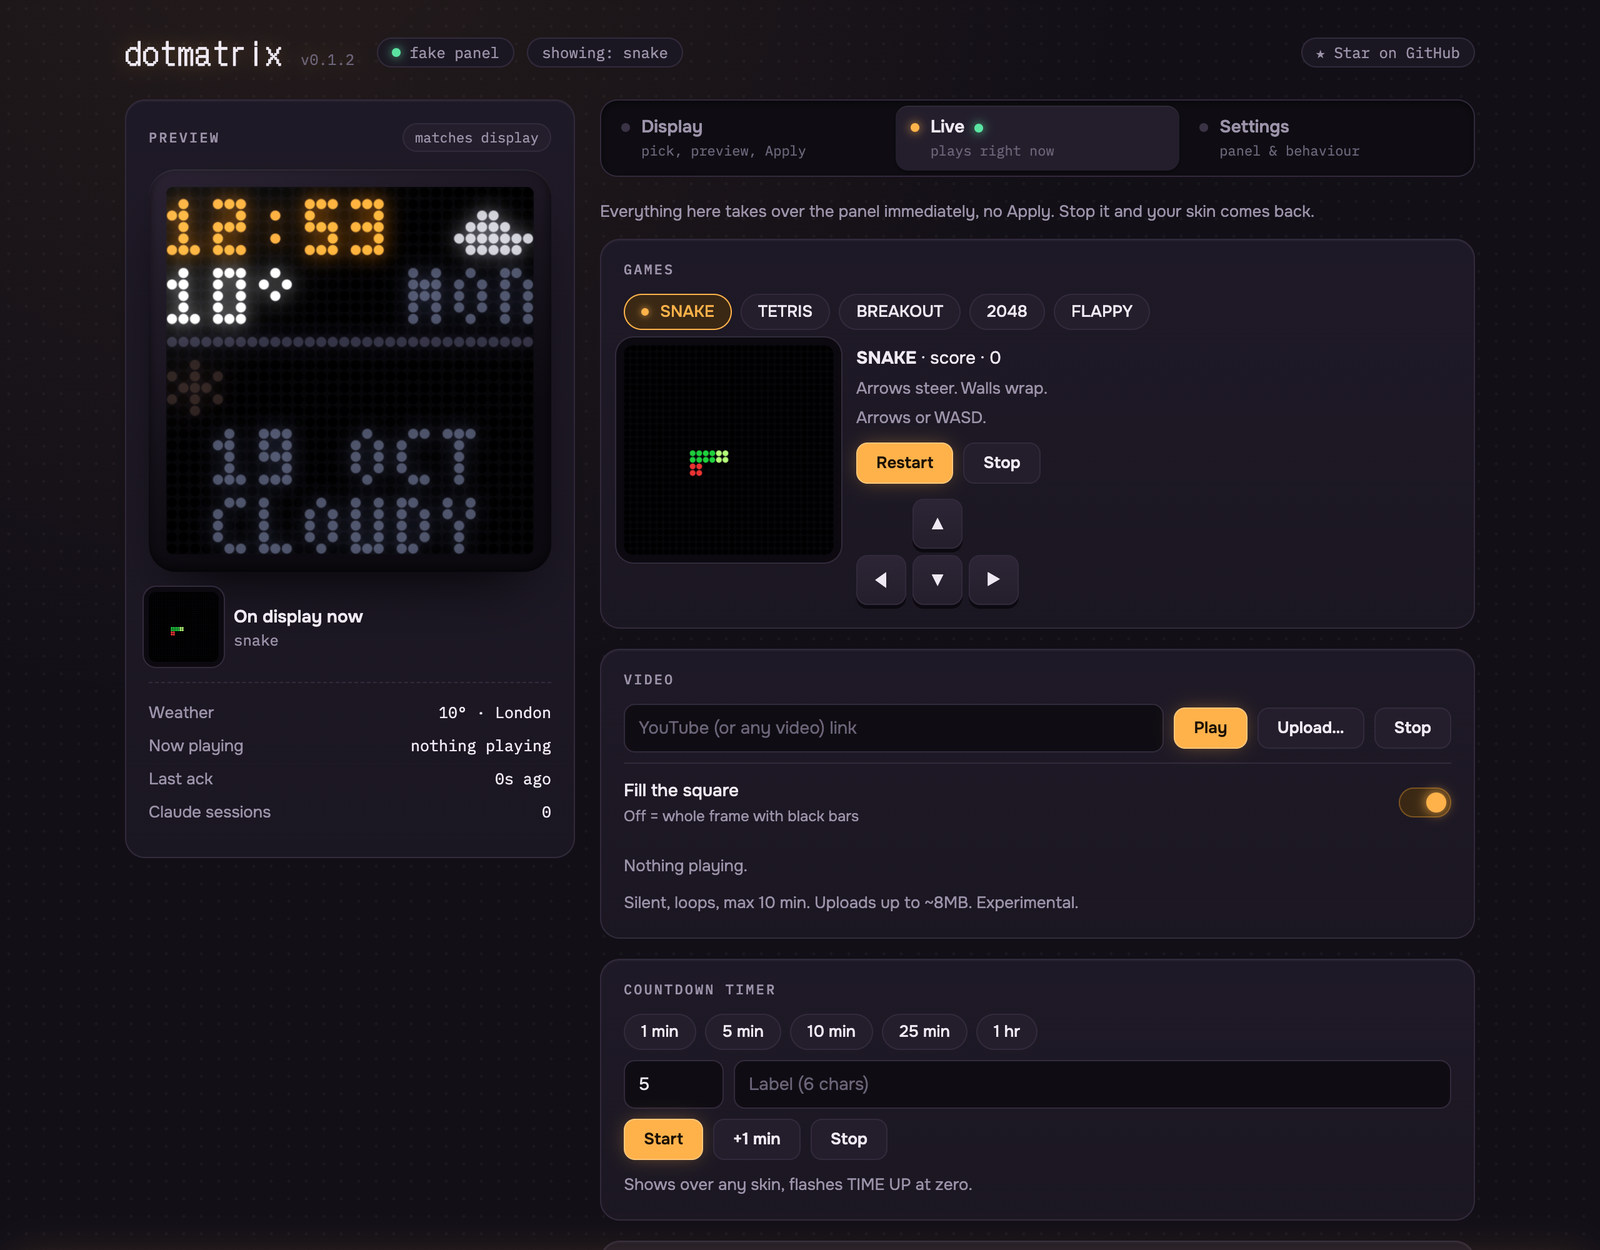
Task: Select the 10 min countdown preset
Action: click(x=831, y=1032)
